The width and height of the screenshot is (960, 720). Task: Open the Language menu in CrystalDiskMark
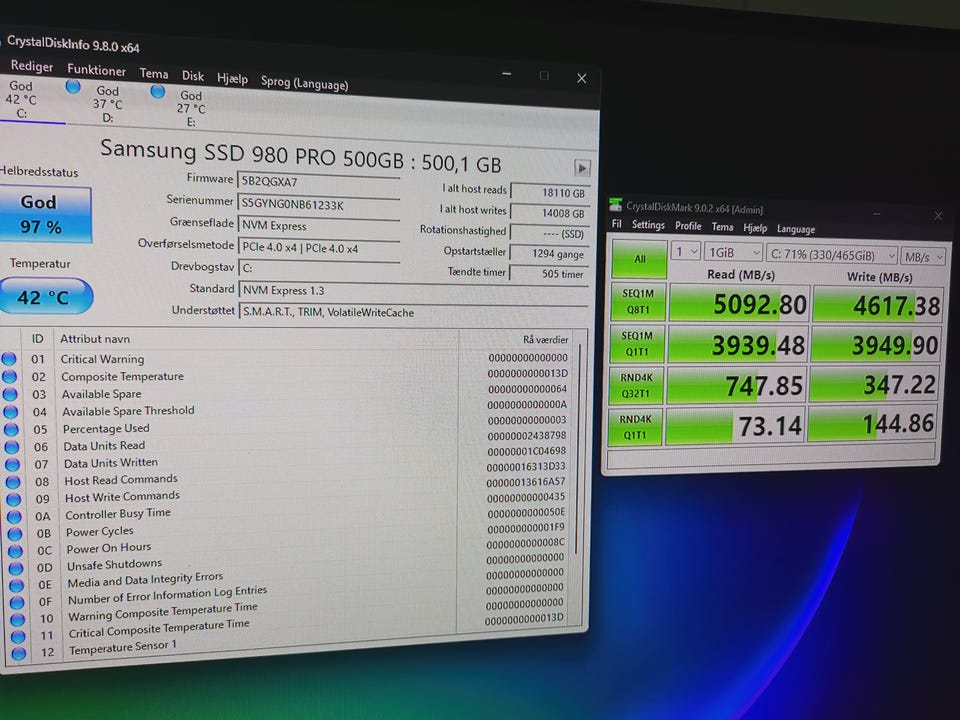[x=796, y=229]
